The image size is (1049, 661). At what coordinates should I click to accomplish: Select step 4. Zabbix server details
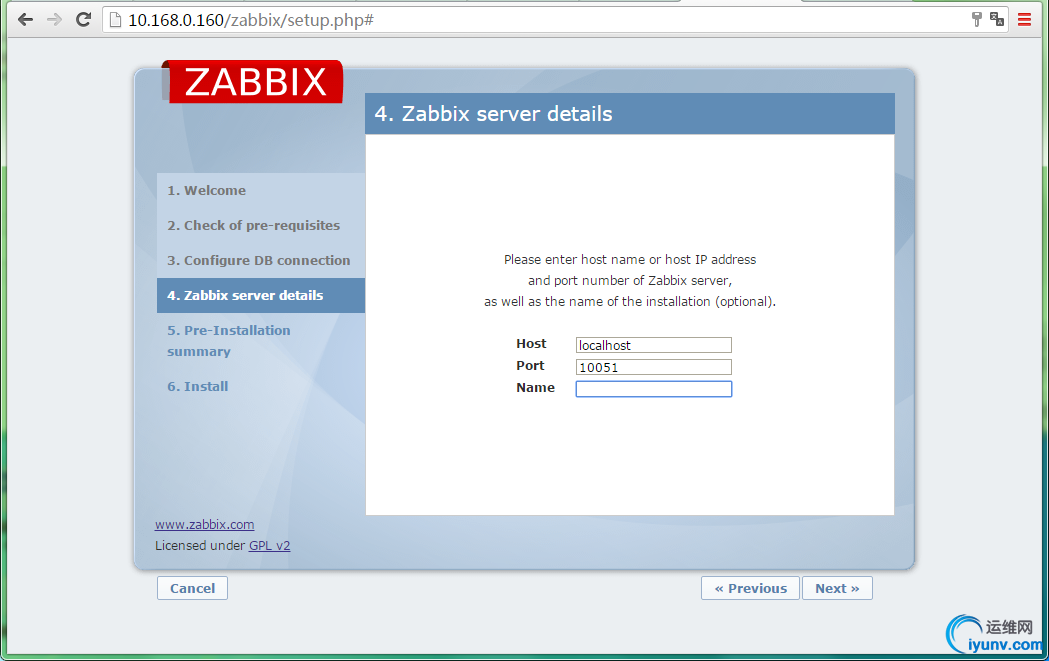point(261,296)
